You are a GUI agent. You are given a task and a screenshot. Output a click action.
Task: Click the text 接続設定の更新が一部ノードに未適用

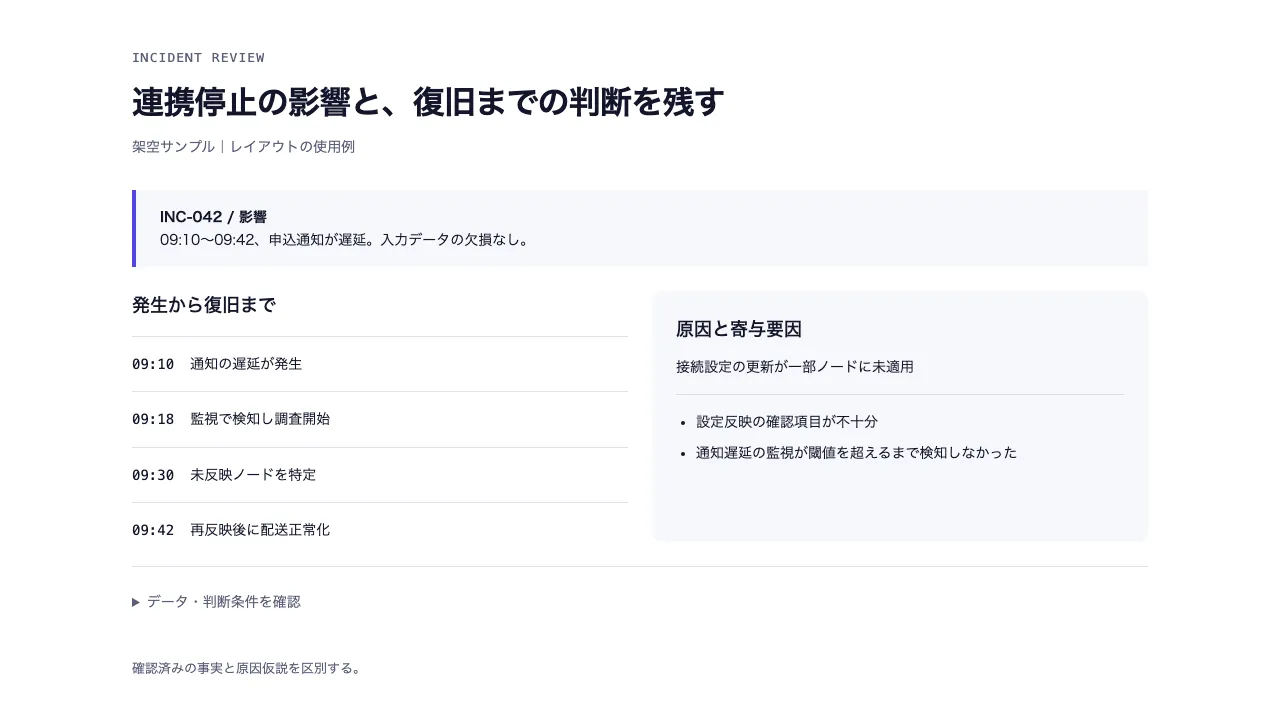point(795,367)
